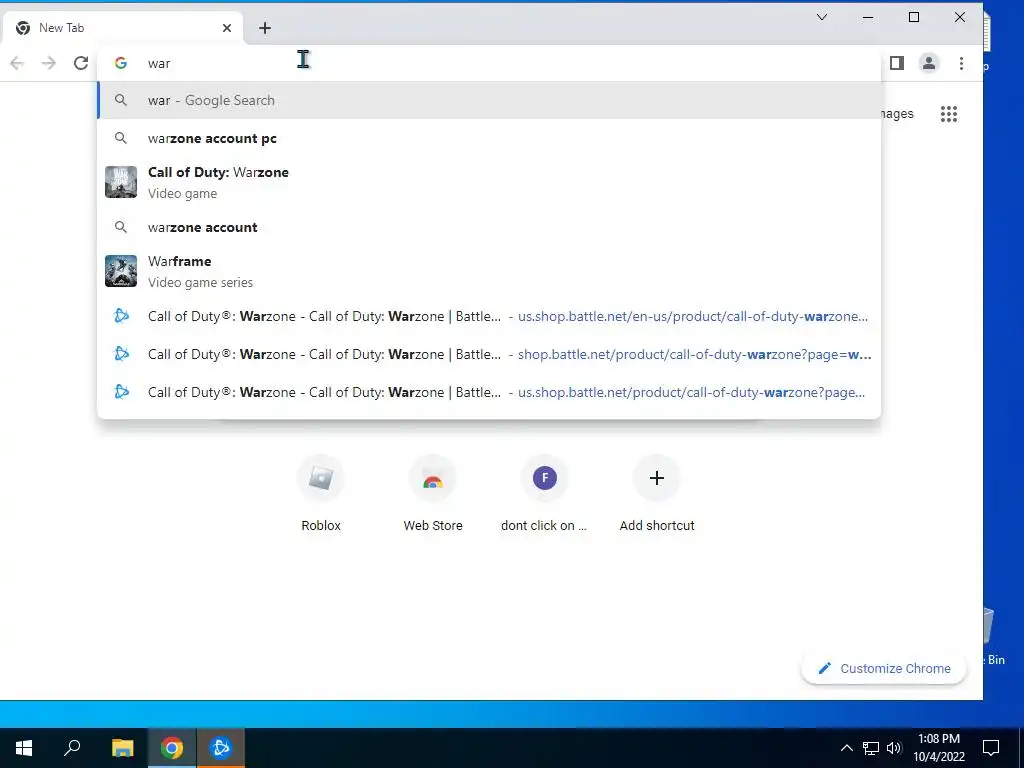
Task: Open the Google apps grid
Action: point(949,114)
